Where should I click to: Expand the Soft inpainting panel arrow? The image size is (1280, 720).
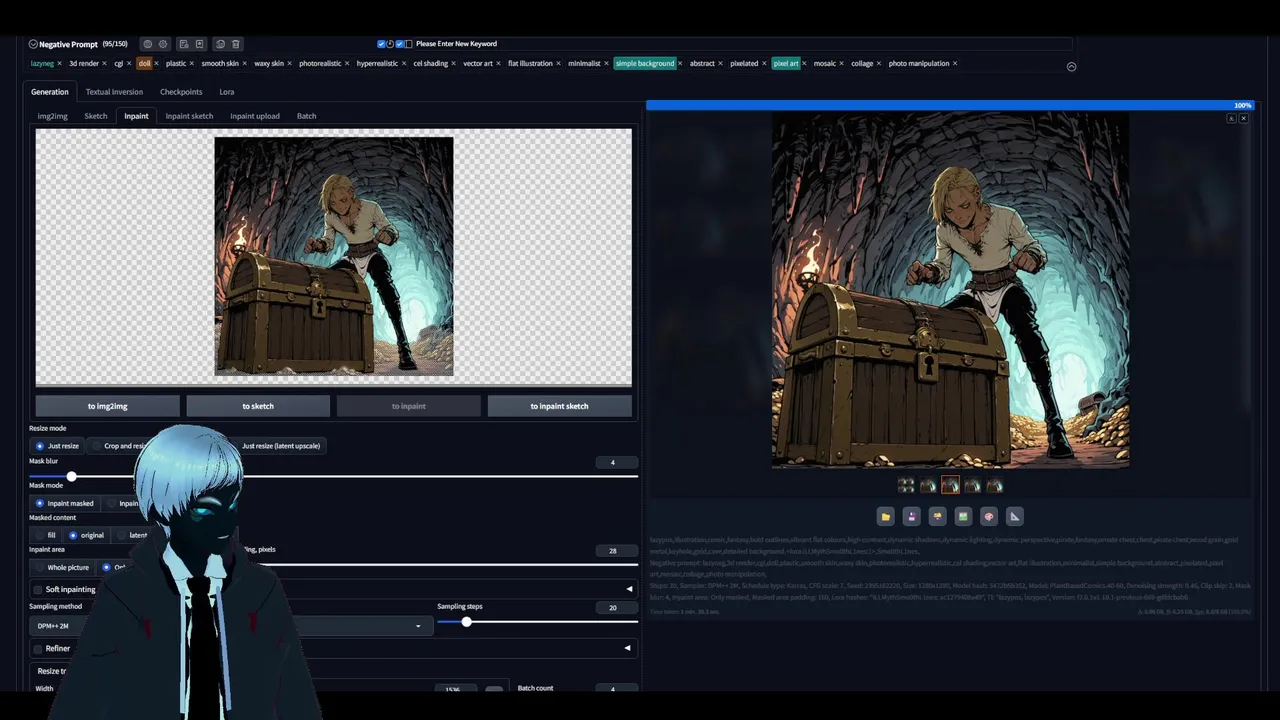[x=629, y=589]
